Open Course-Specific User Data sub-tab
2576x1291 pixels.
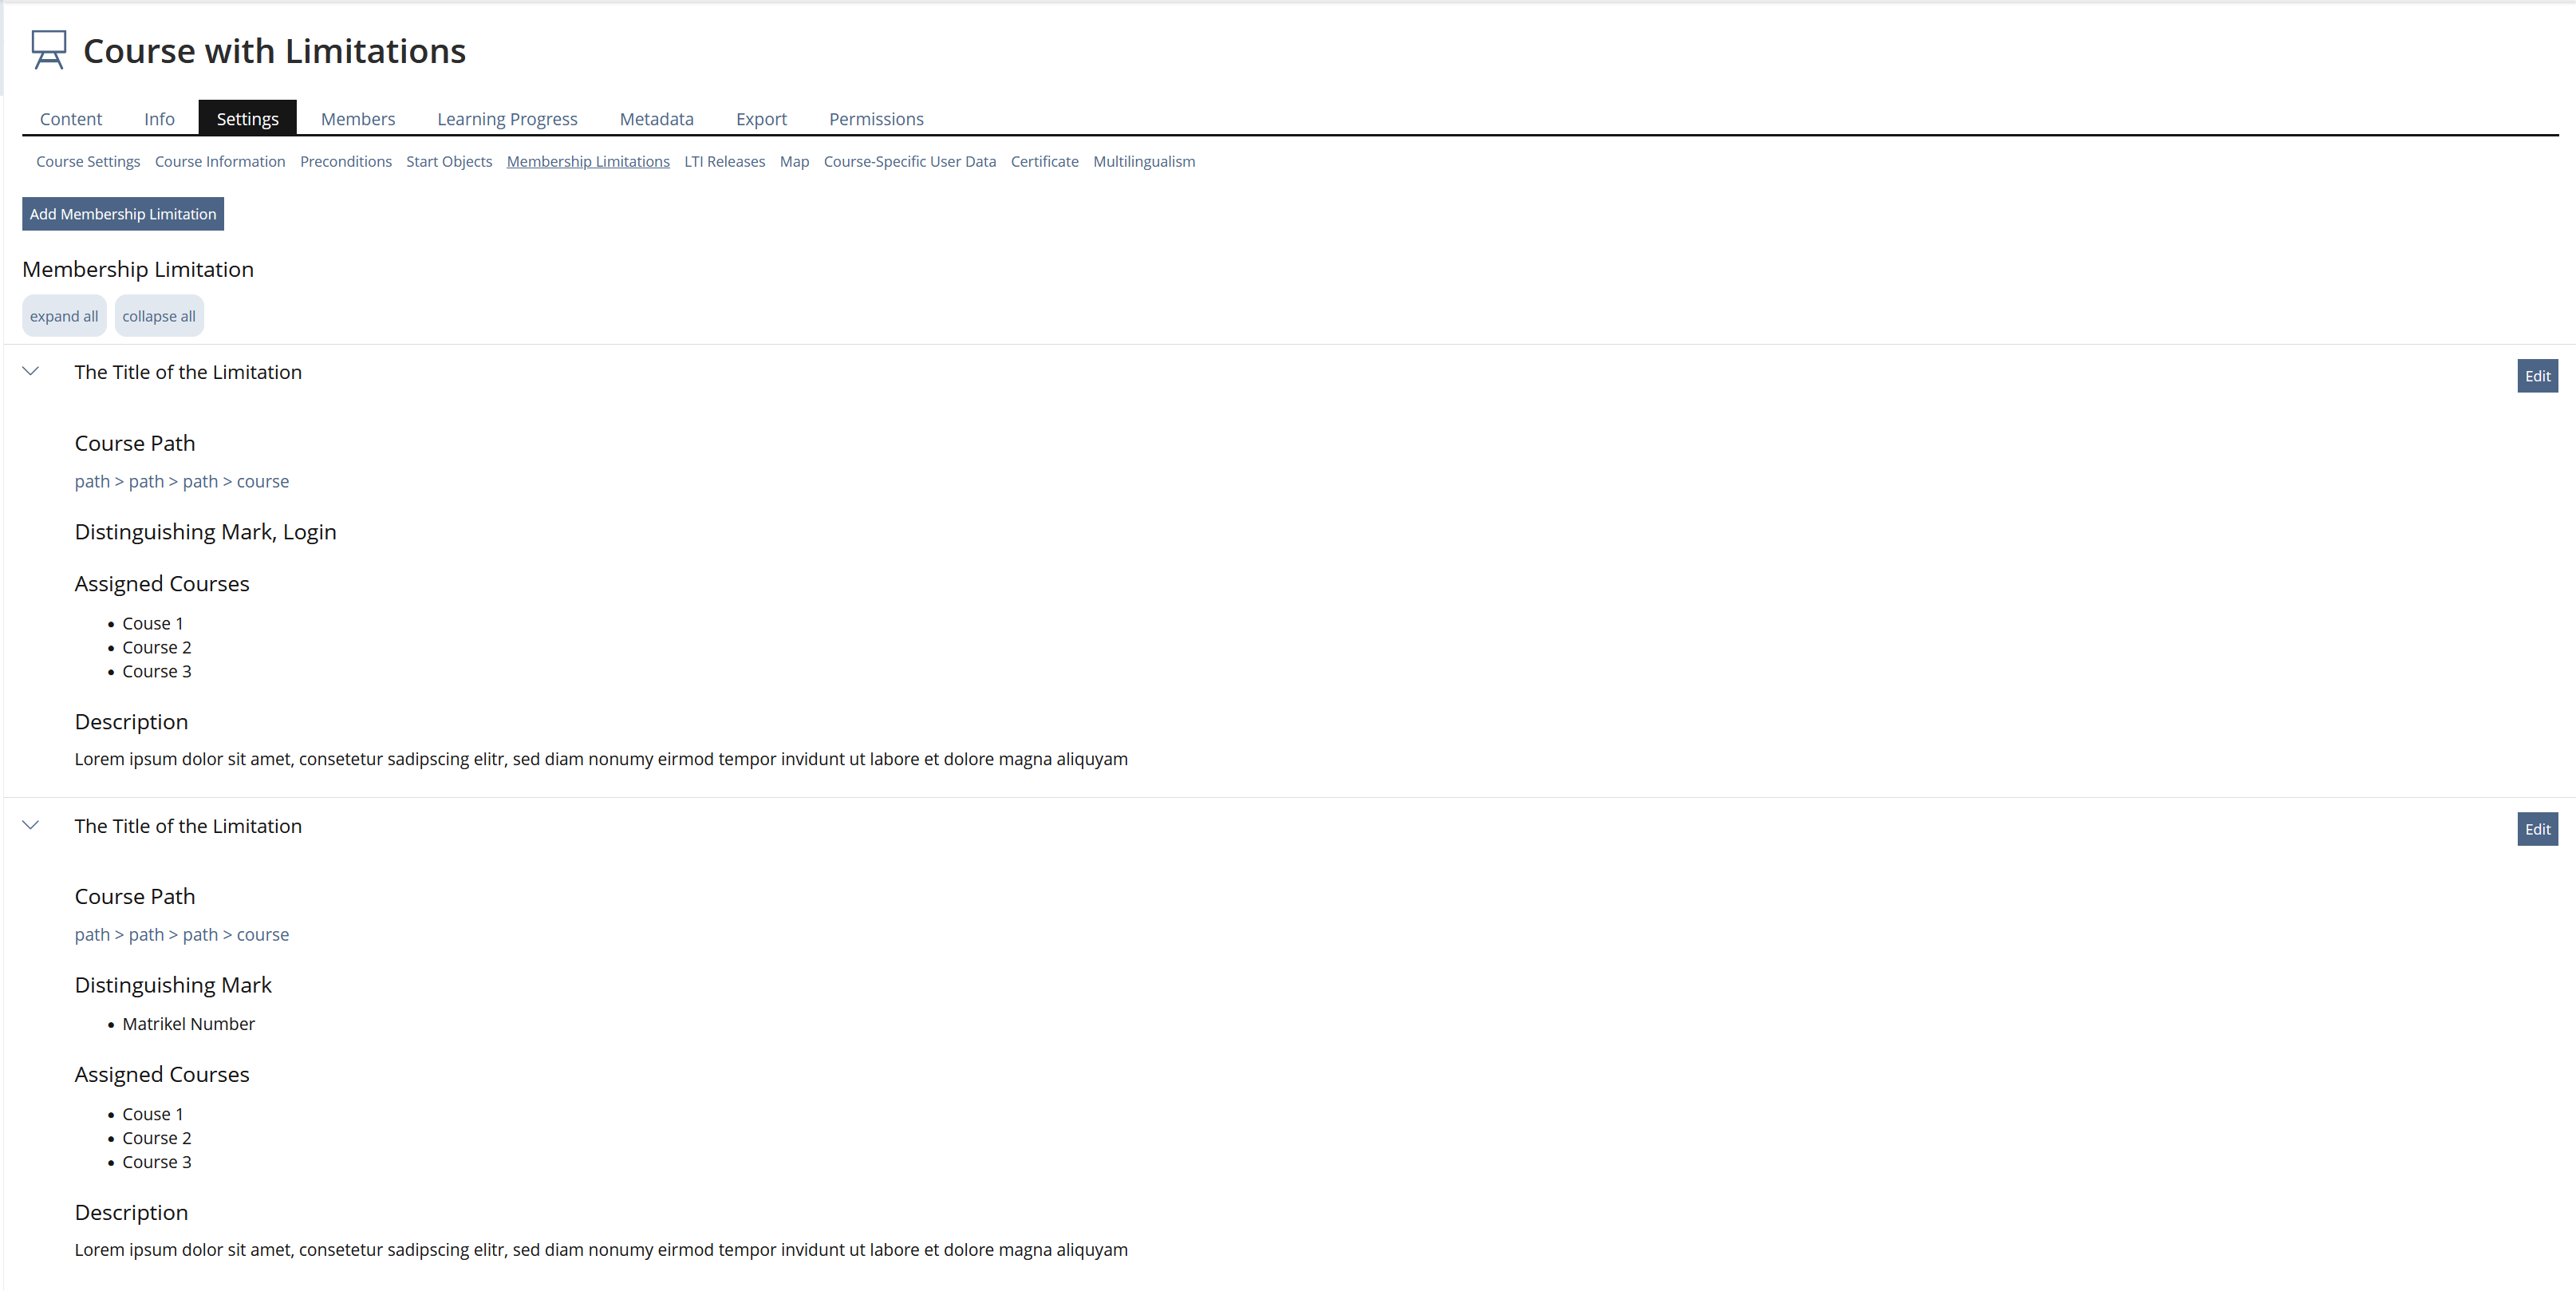pos(909,161)
